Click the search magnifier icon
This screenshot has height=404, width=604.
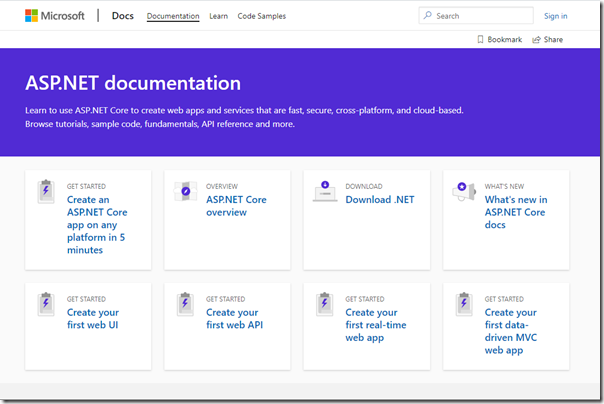[428, 15]
